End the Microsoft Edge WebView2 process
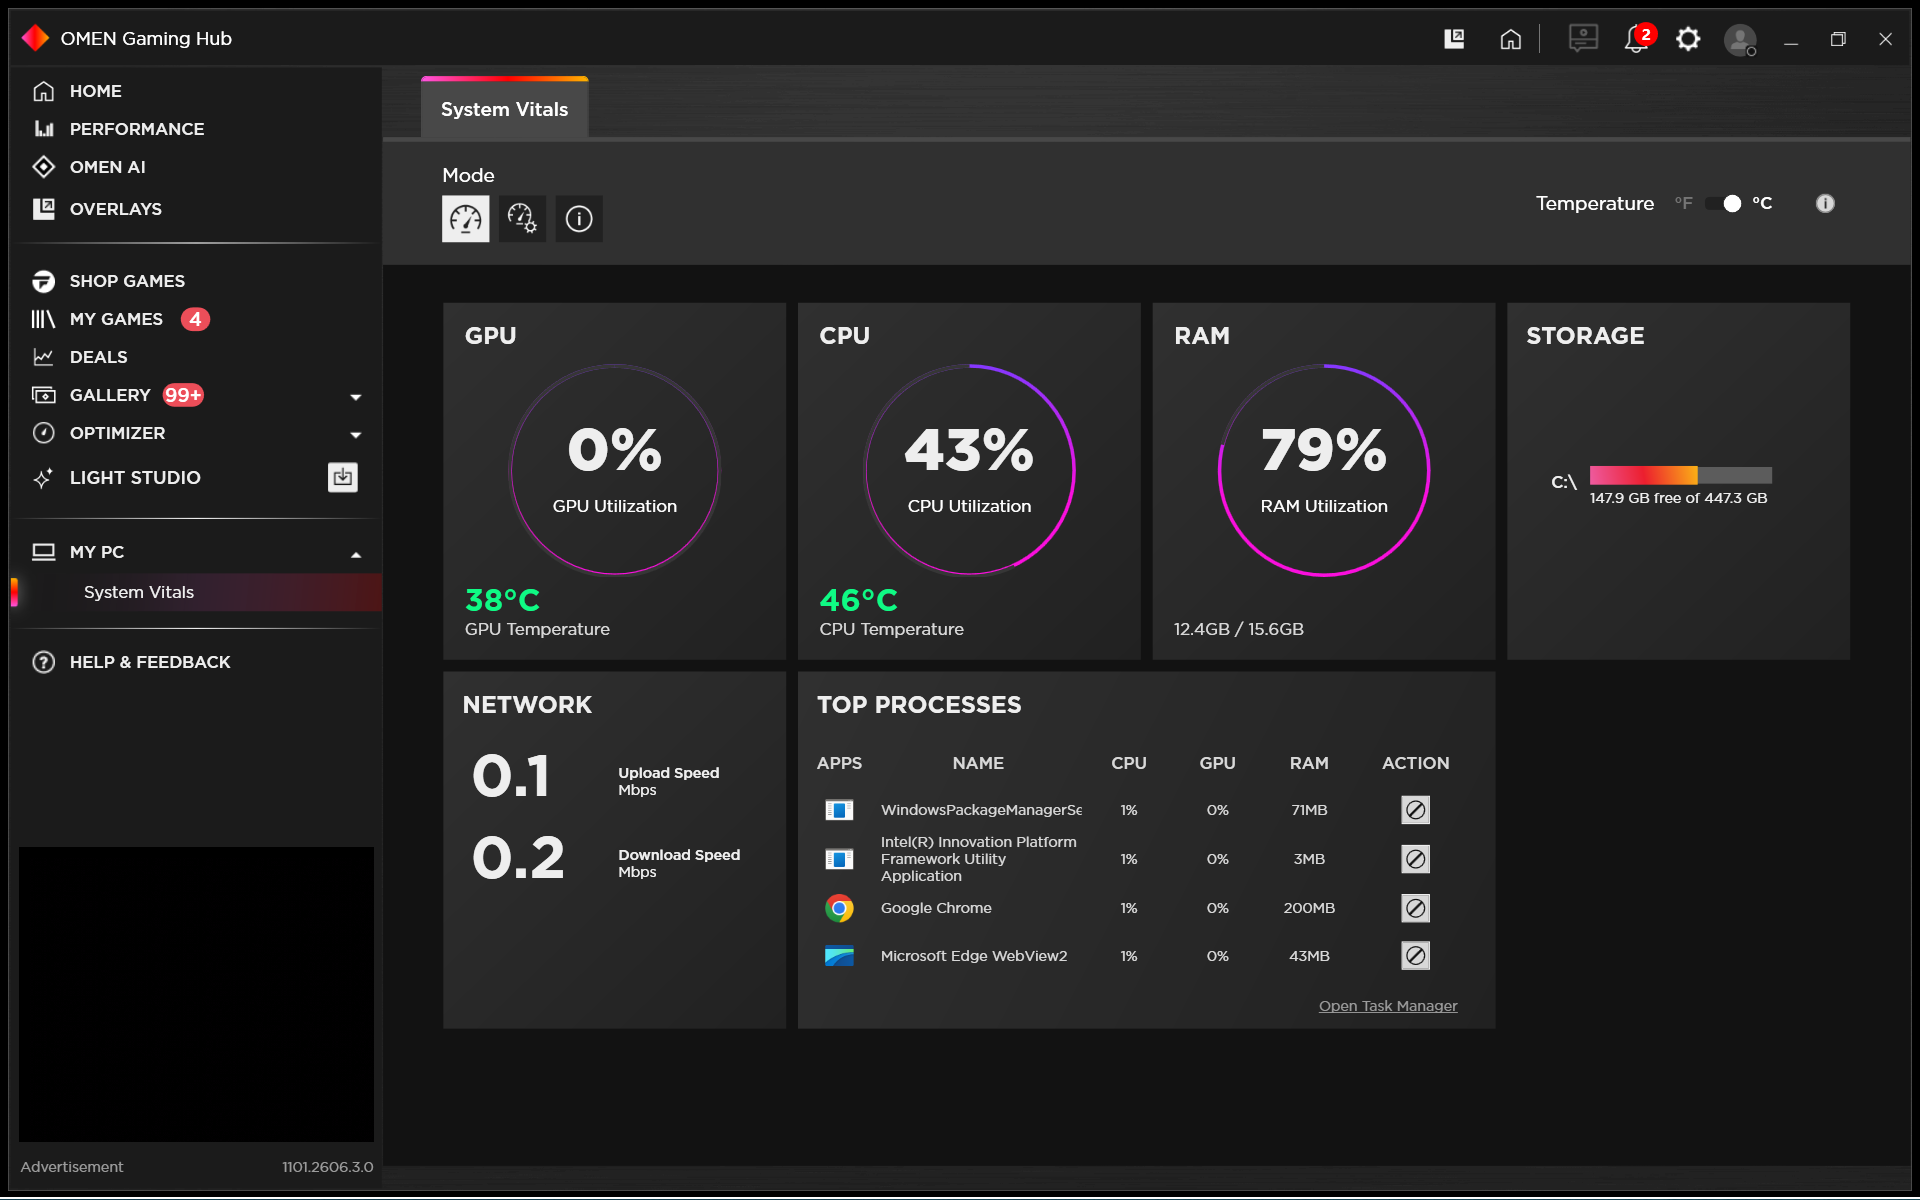The width and height of the screenshot is (1920, 1200). pos(1415,956)
